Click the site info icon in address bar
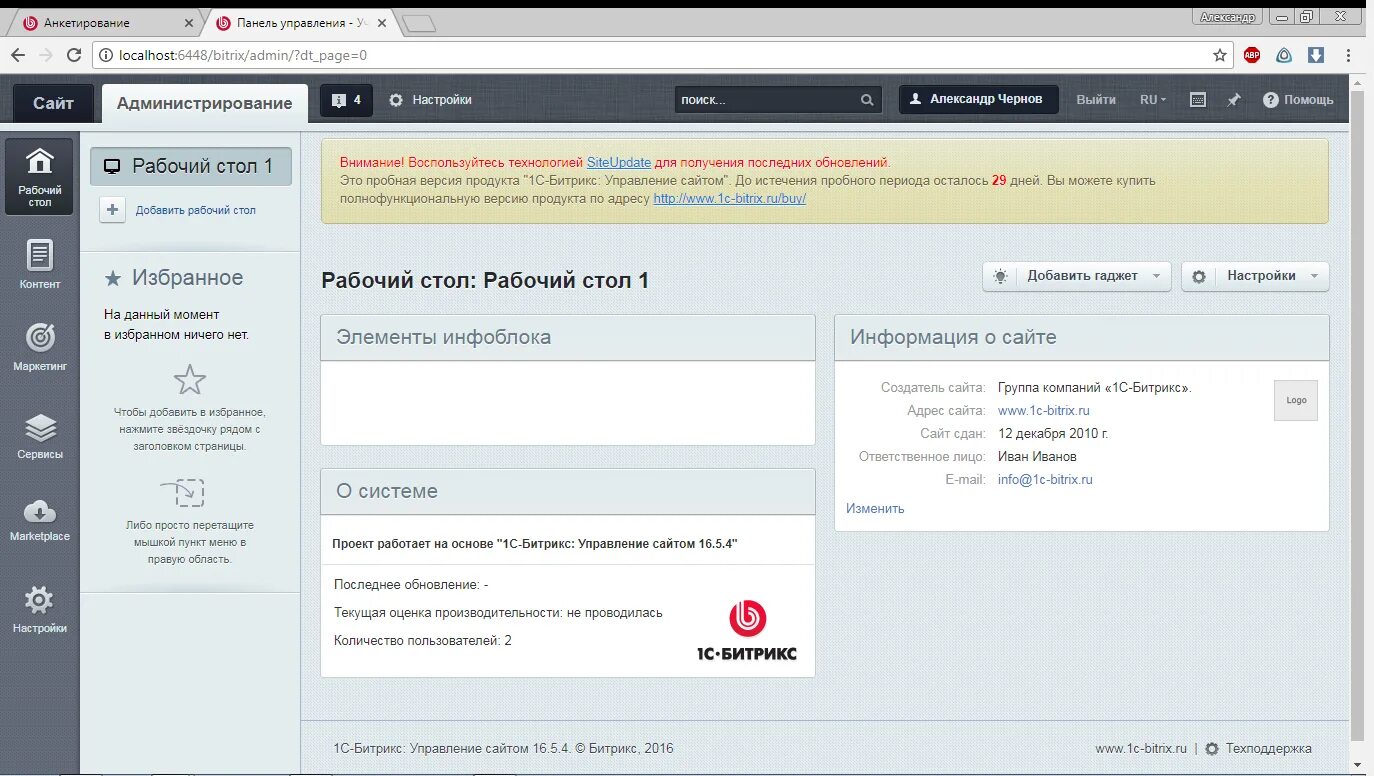Image resolution: width=1374 pixels, height=776 pixels. pos(106,55)
